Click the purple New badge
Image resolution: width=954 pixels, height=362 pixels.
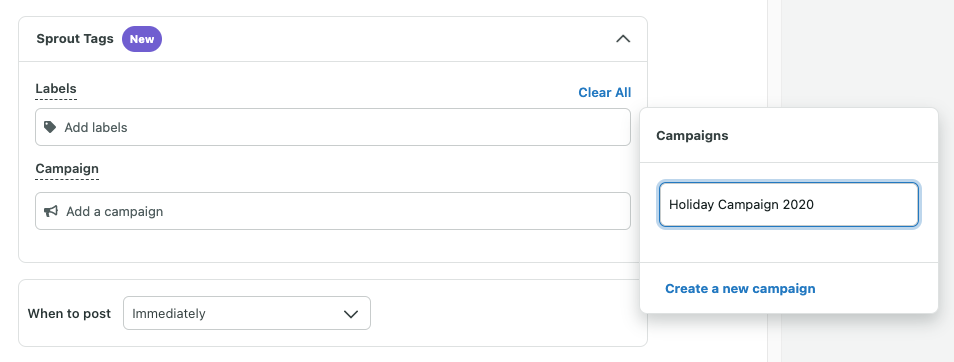click(142, 39)
